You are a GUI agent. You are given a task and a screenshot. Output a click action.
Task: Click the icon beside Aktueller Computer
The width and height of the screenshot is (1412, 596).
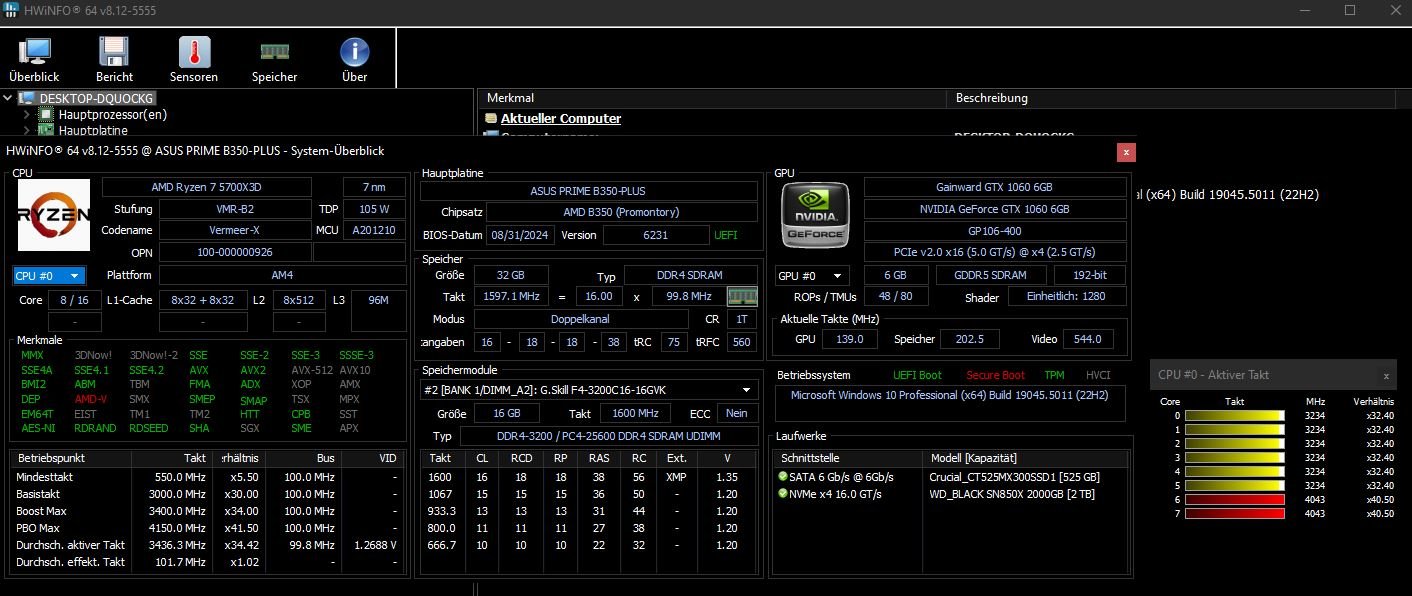point(491,118)
